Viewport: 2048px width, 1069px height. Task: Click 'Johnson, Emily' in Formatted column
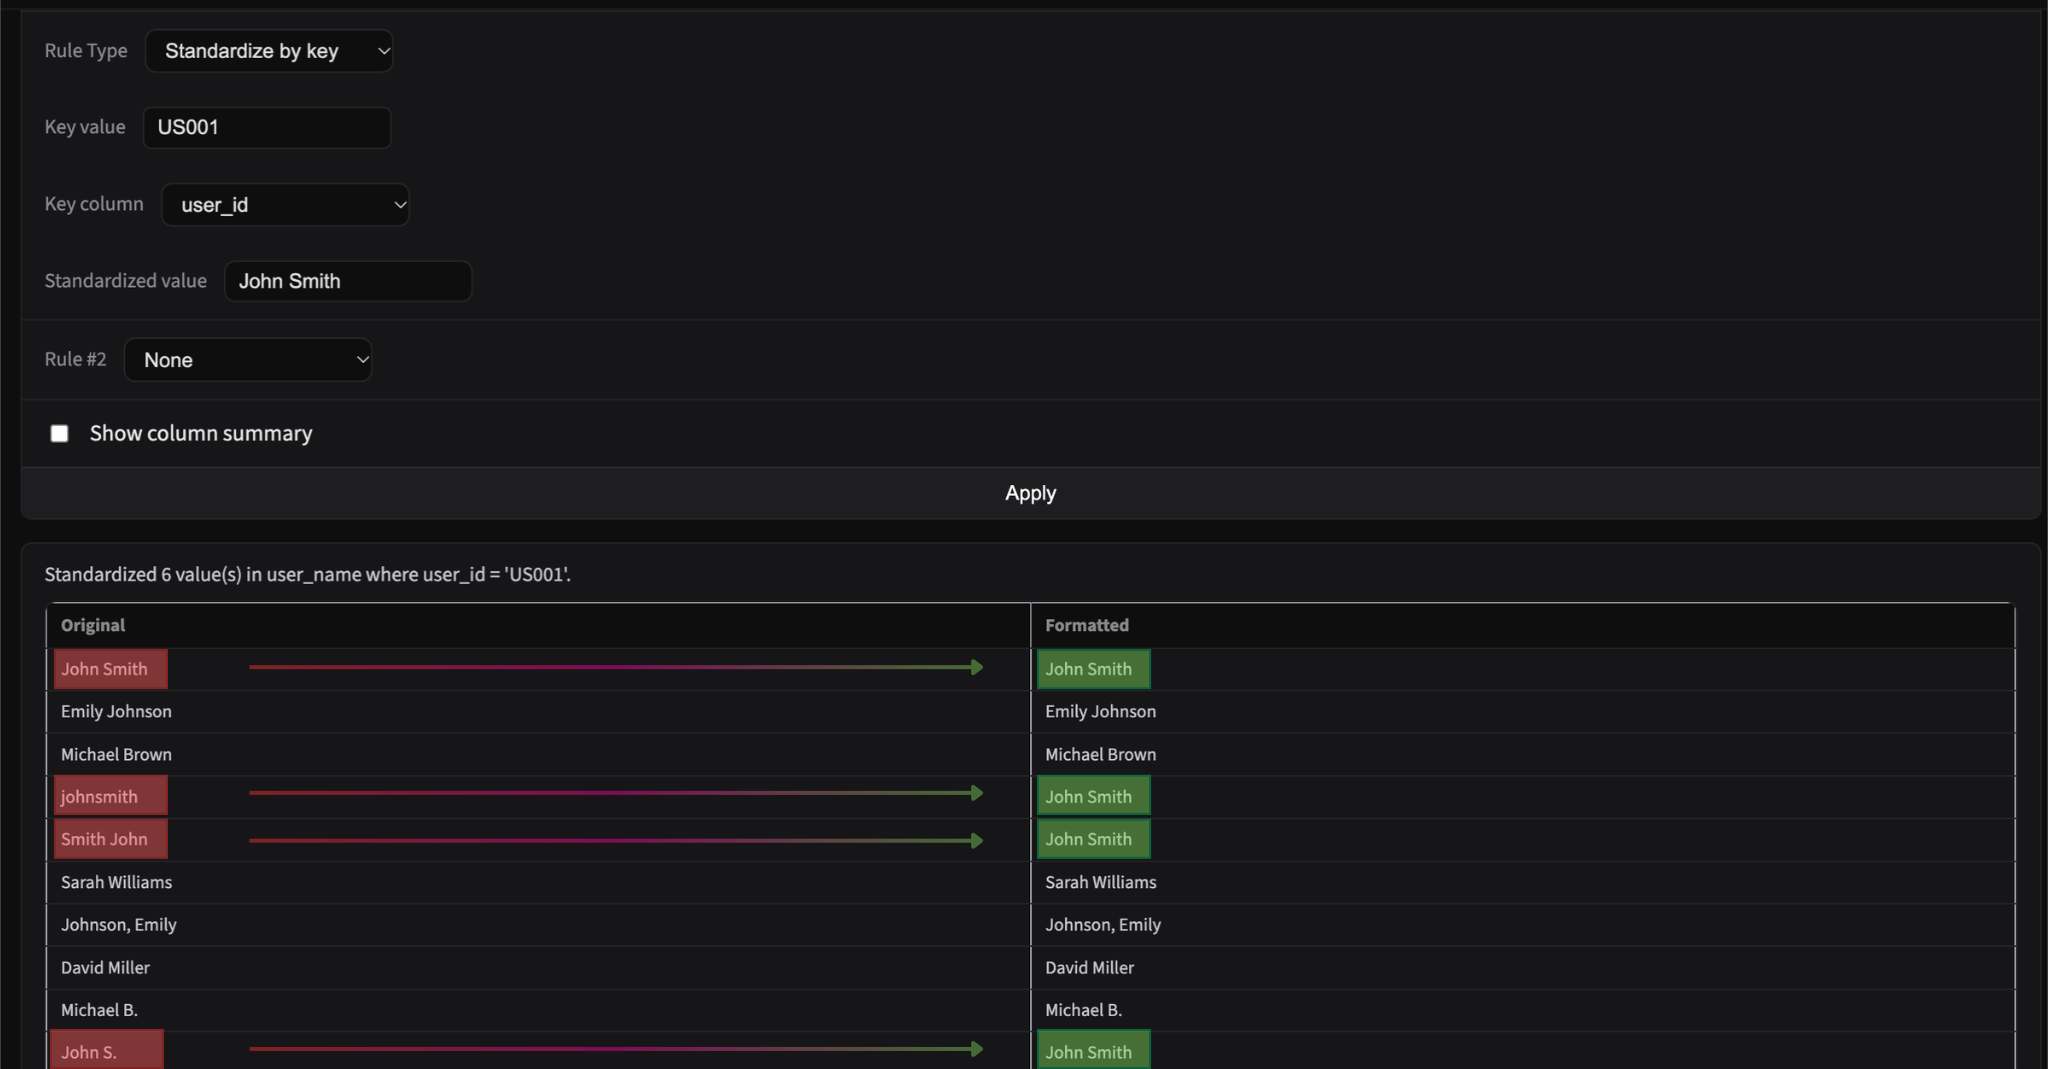coord(1103,925)
